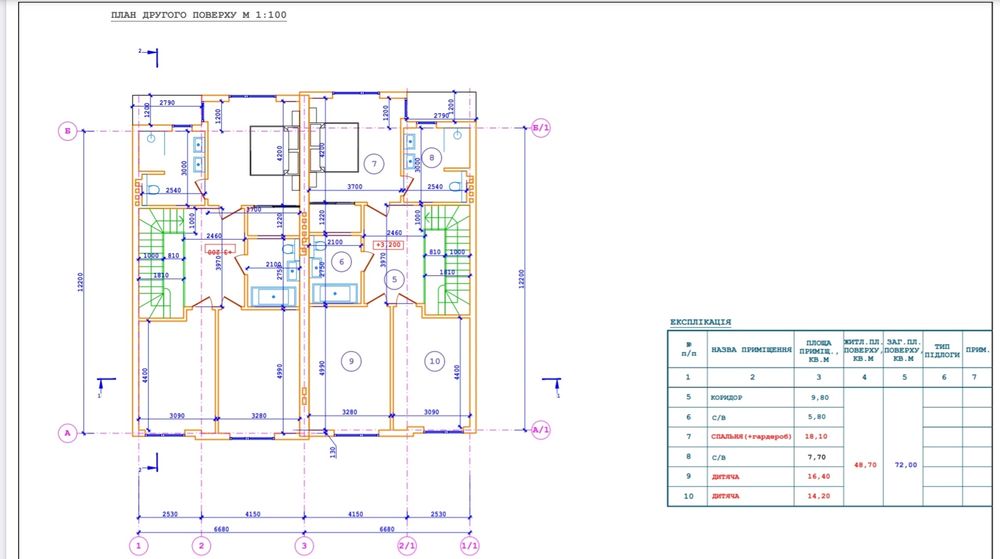Select the 'ЕКСПЛІКАЦІЯ' table heading
The width and height of the screenshot is (1000, 559).
click(x=700, y=322)
